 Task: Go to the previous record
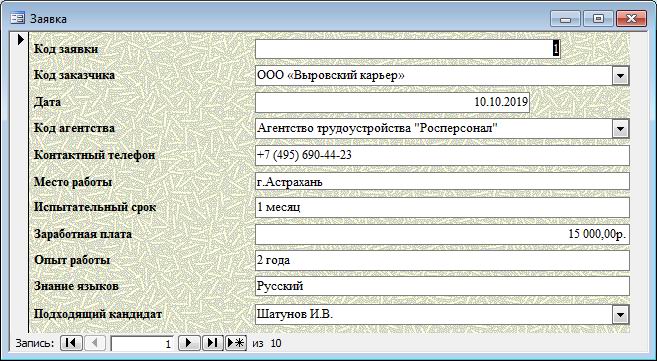95,343
